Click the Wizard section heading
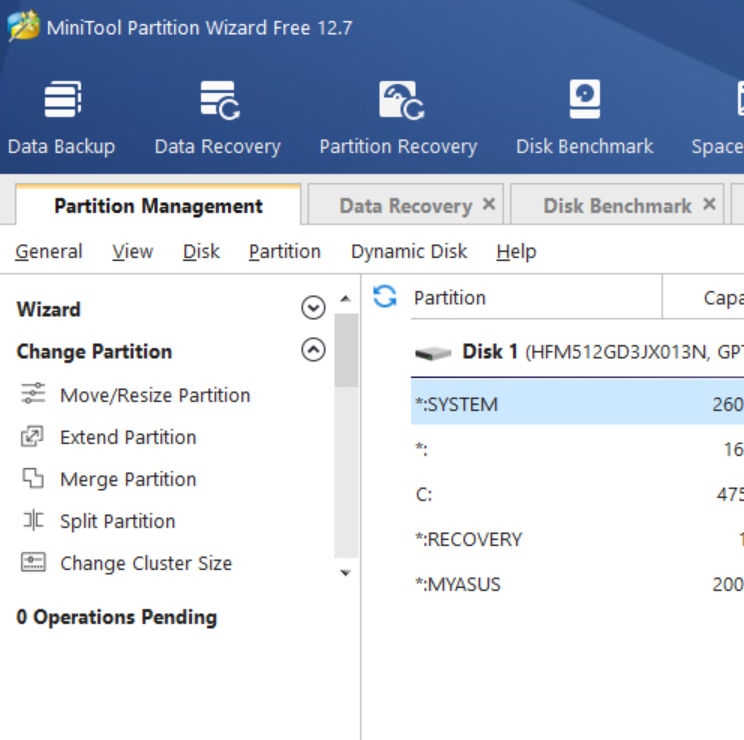Image resolution: width=744 pixels, height=740 pixels. [48, 309]
